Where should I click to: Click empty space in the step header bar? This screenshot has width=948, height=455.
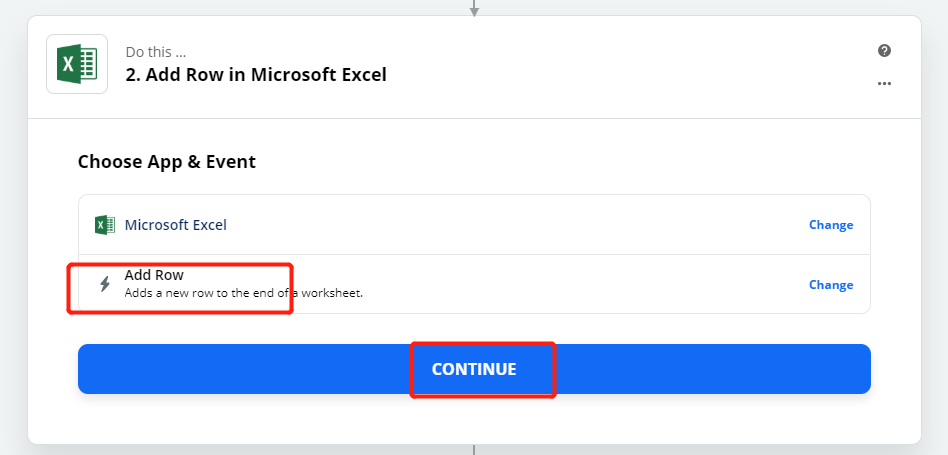(605, 66)
